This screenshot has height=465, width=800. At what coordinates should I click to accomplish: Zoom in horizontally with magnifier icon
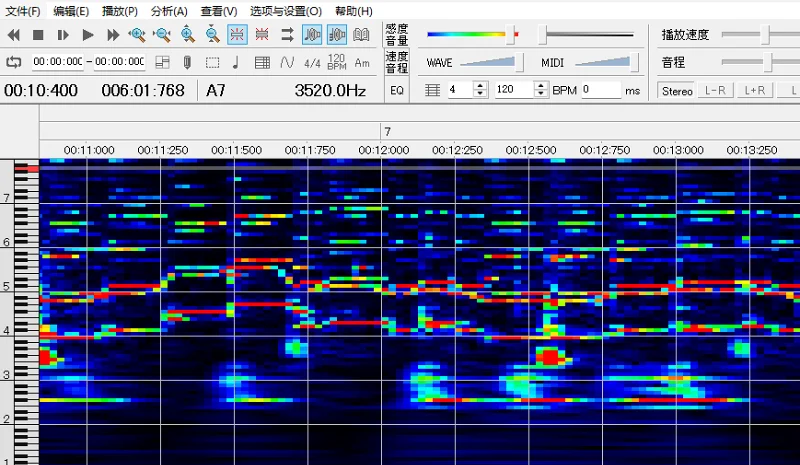[x=138, y=35]
